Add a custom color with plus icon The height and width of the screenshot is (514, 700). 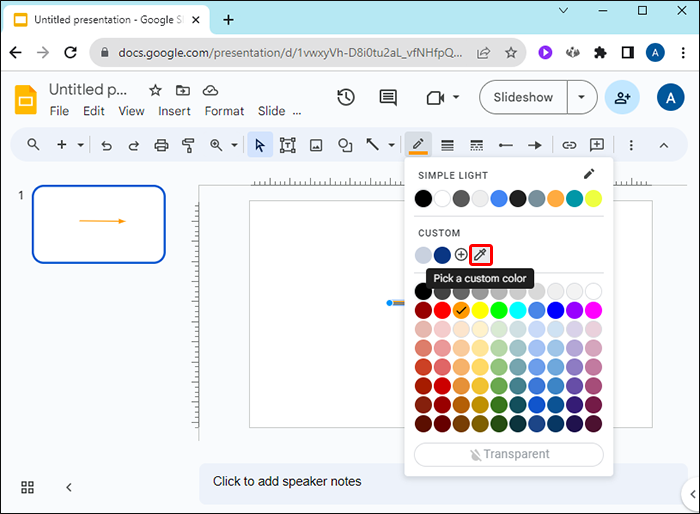click(x=461, y=255)
